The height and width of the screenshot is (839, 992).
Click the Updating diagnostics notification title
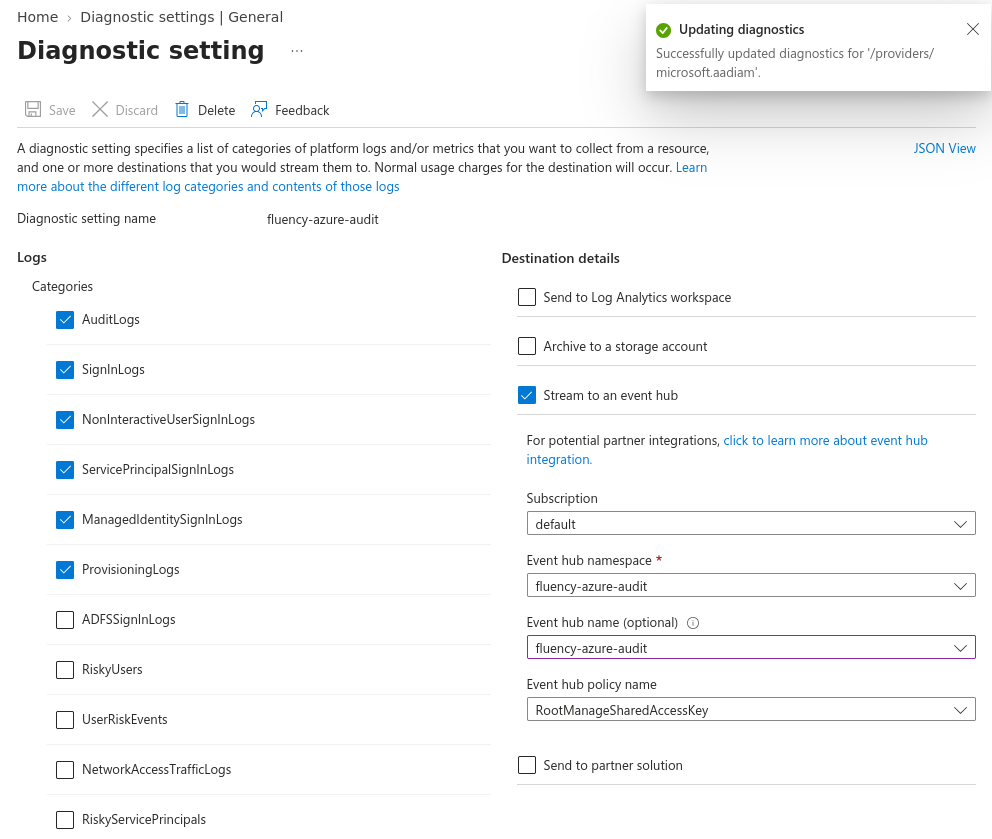tap(741, 30)
